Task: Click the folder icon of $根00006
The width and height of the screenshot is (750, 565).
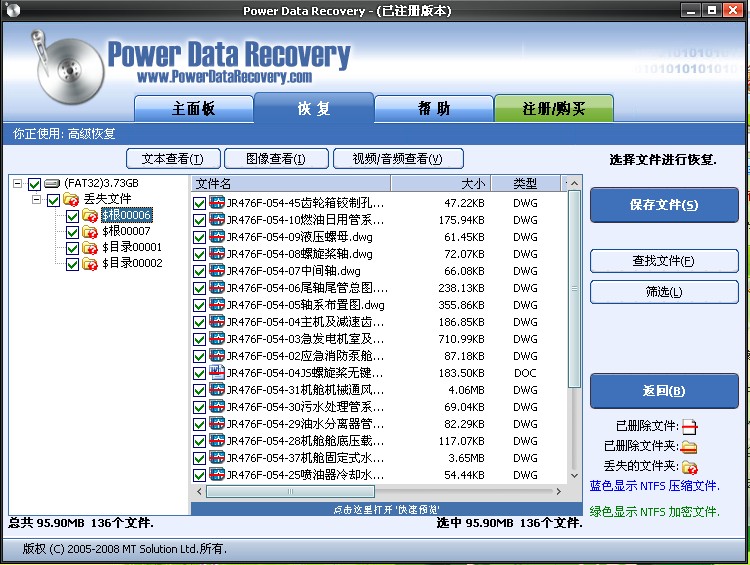Action: pos(90,215)
